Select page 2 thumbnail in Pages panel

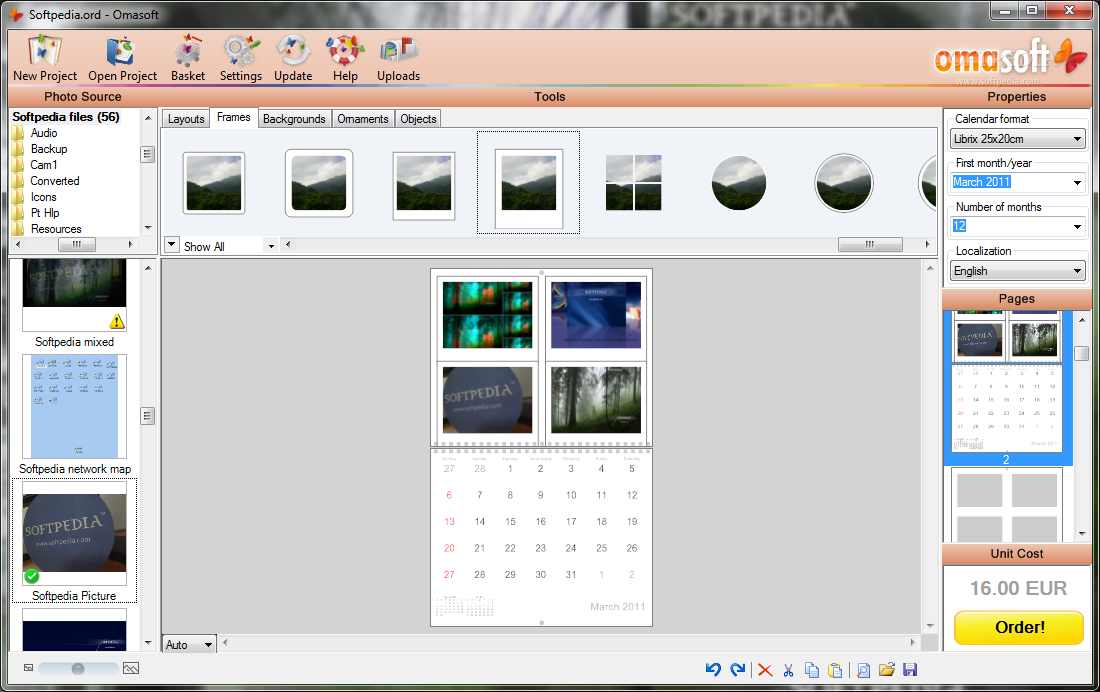pos(1007,387)
